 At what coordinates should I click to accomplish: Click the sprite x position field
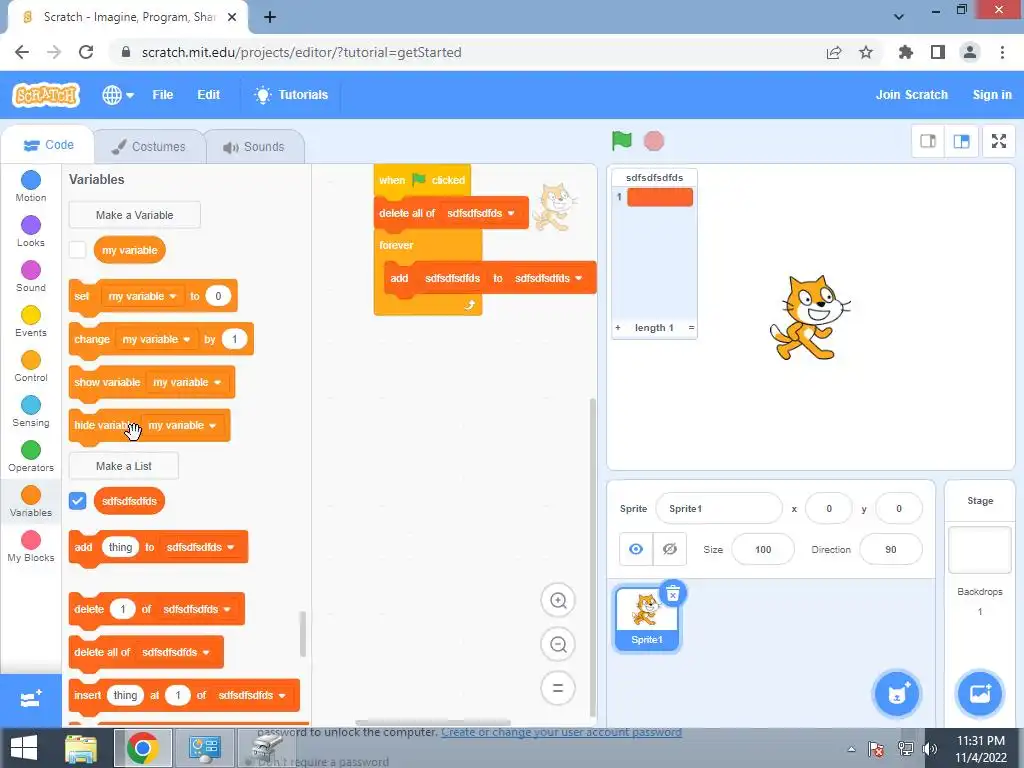(829, 509)
